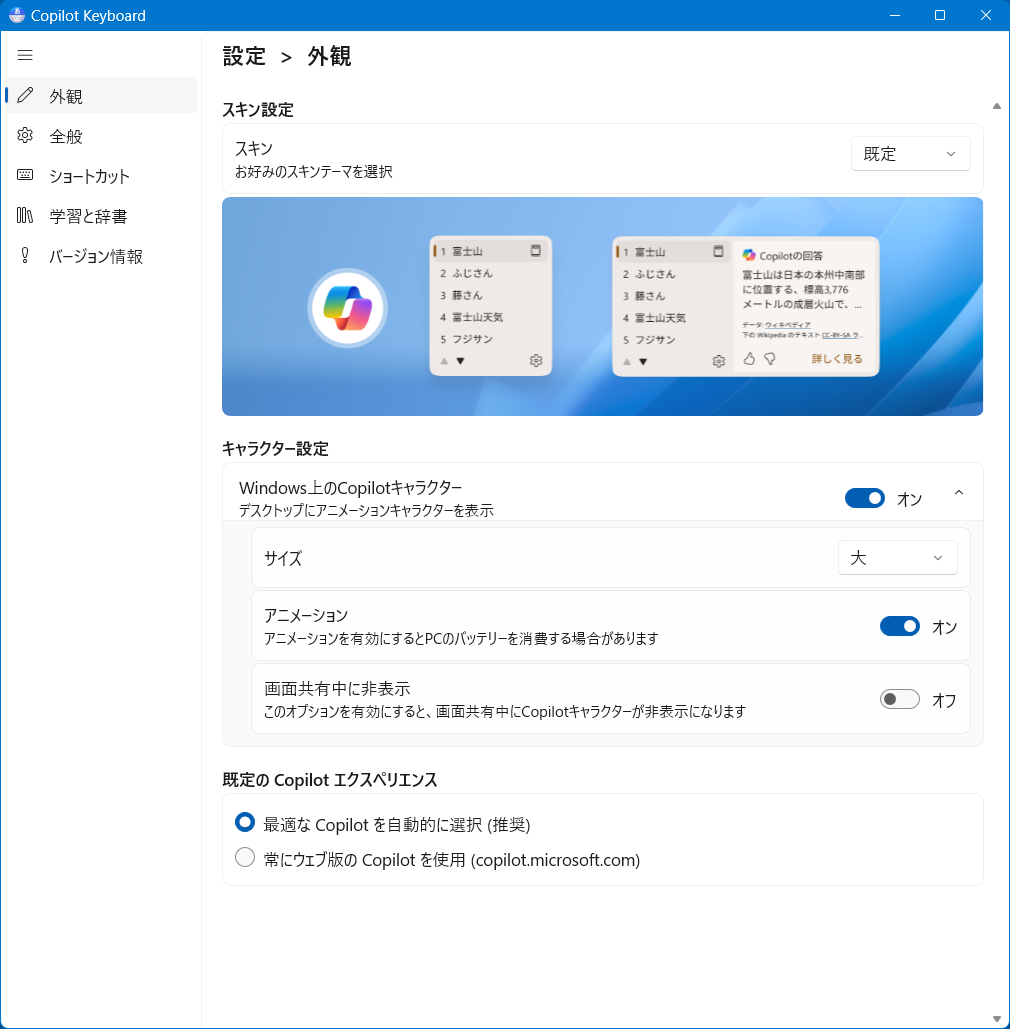Click small Copilot icon beside Copilotの回答
This screenshot has width=1010, height=1029.
(749, 255)
